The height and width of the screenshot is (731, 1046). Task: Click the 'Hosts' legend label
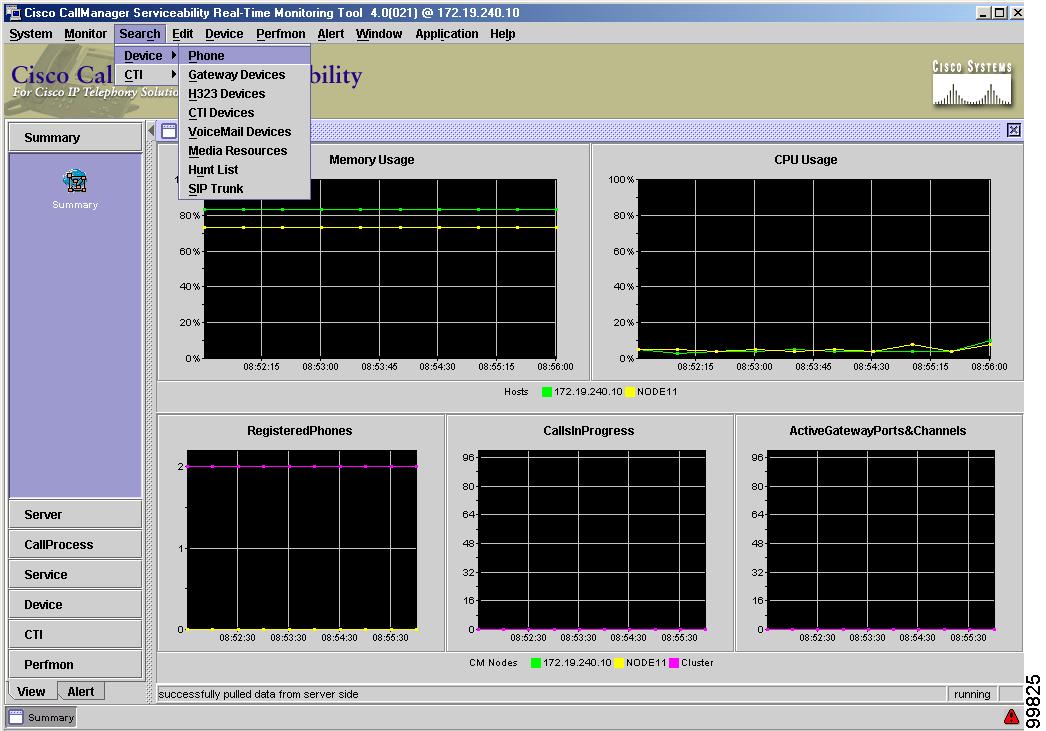516,392
